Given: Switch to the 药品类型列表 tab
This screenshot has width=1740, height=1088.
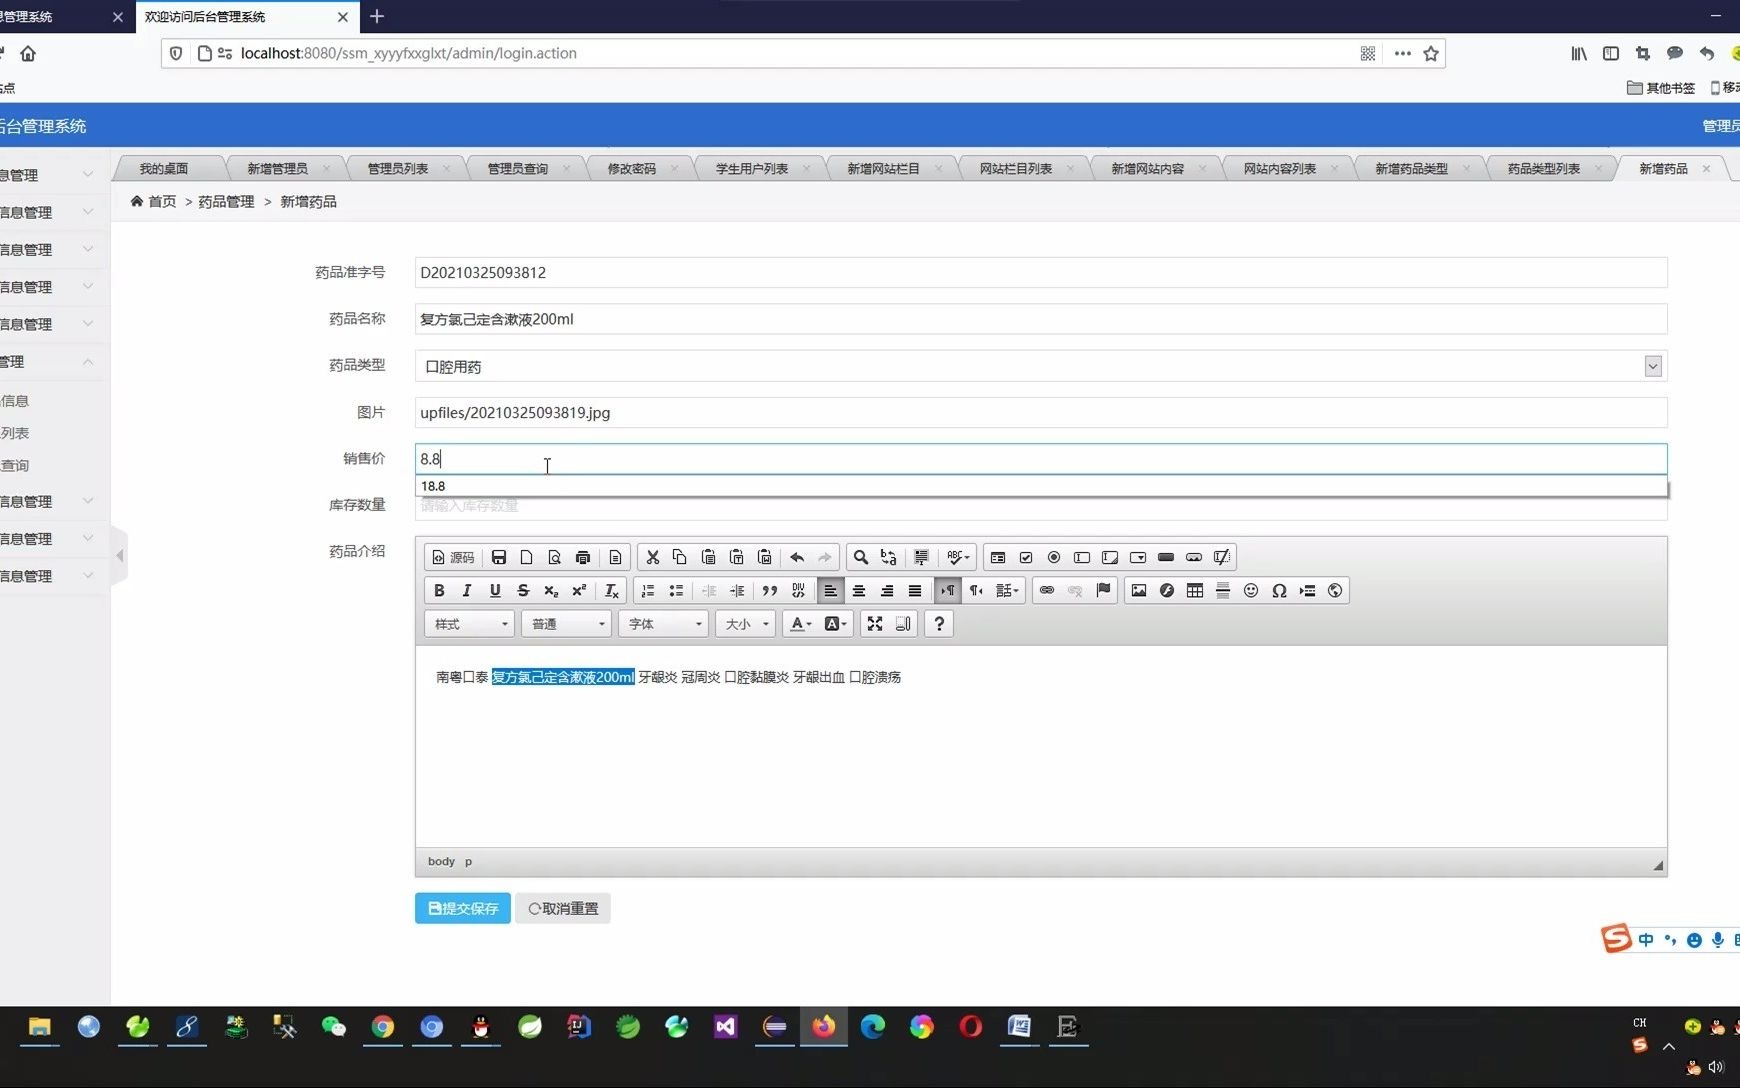Looking at the screenshot, I should point(1545,167).
